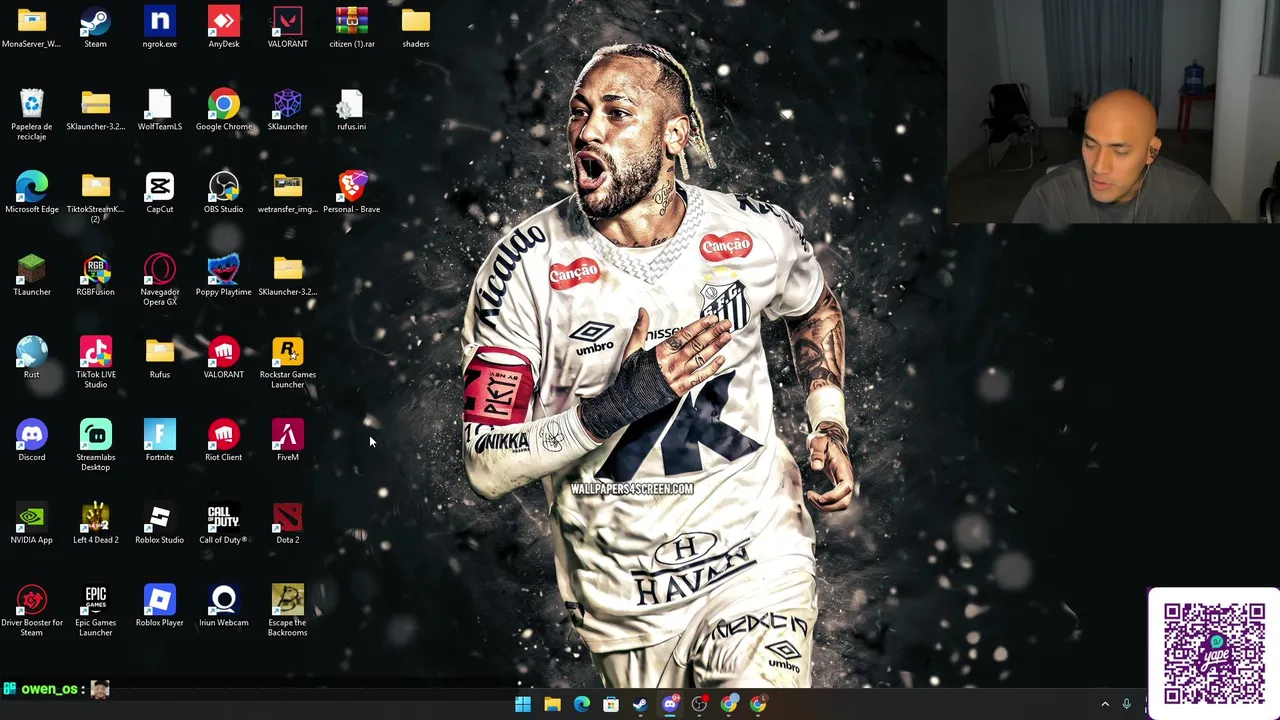Switch to Discord in the taskbar
The height and width of the screenshot is (720, 1280).
pyautogui.click(x=670, y=705)
